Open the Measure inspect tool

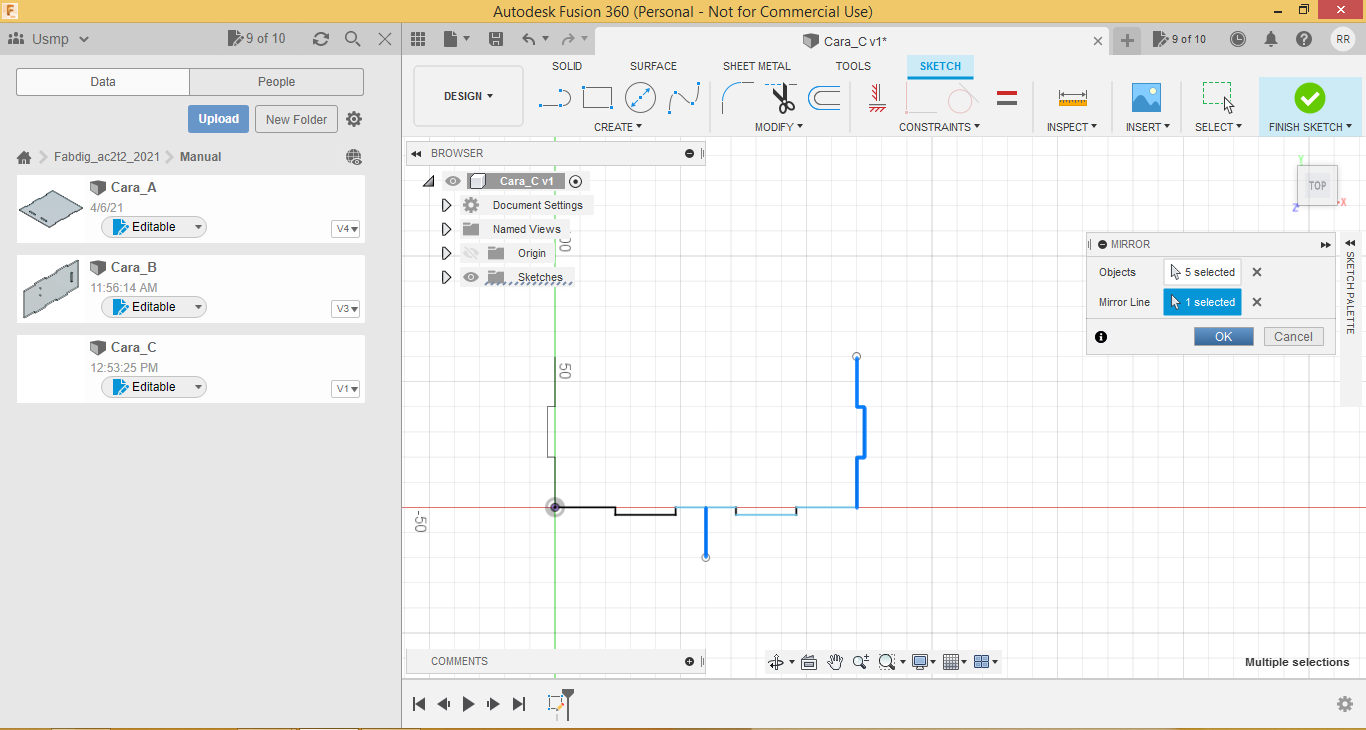click(1072, 97)
